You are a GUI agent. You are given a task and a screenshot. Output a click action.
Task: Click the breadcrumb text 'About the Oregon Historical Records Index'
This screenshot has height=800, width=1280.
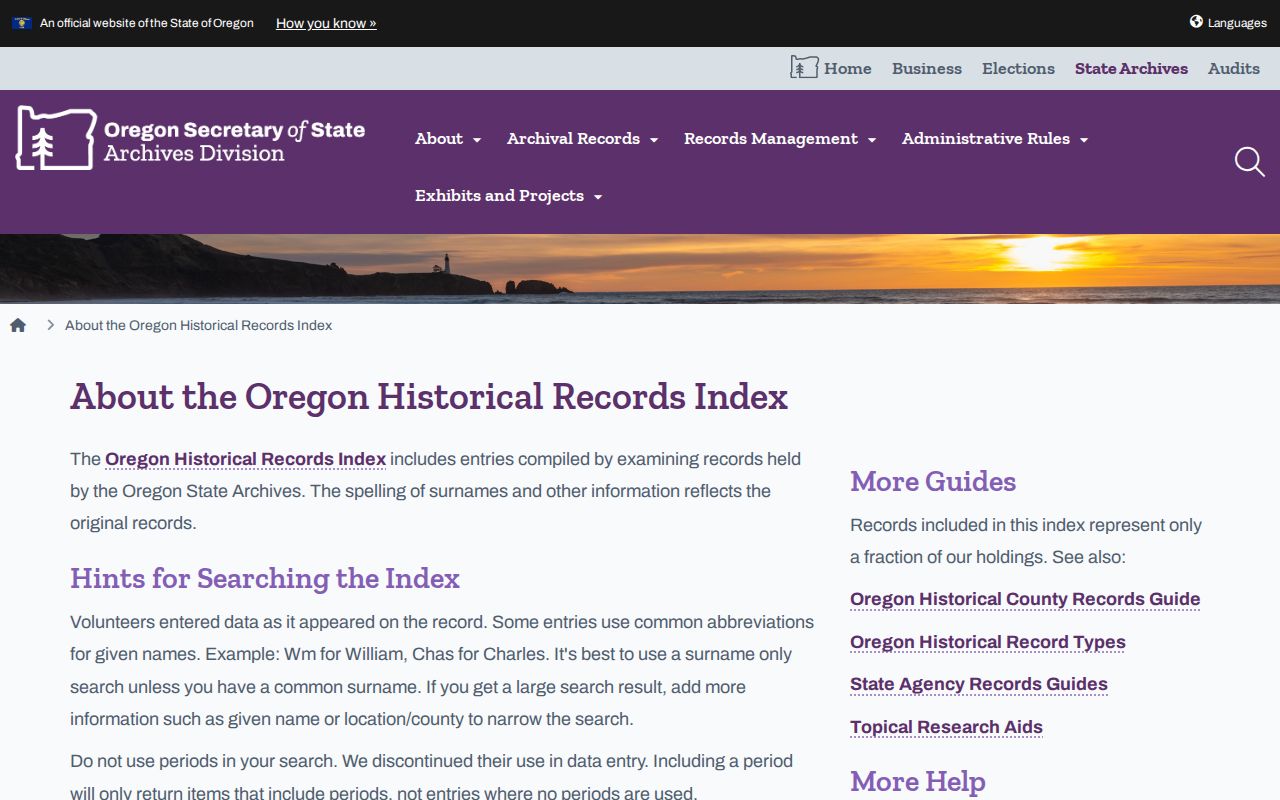point(198,325)
